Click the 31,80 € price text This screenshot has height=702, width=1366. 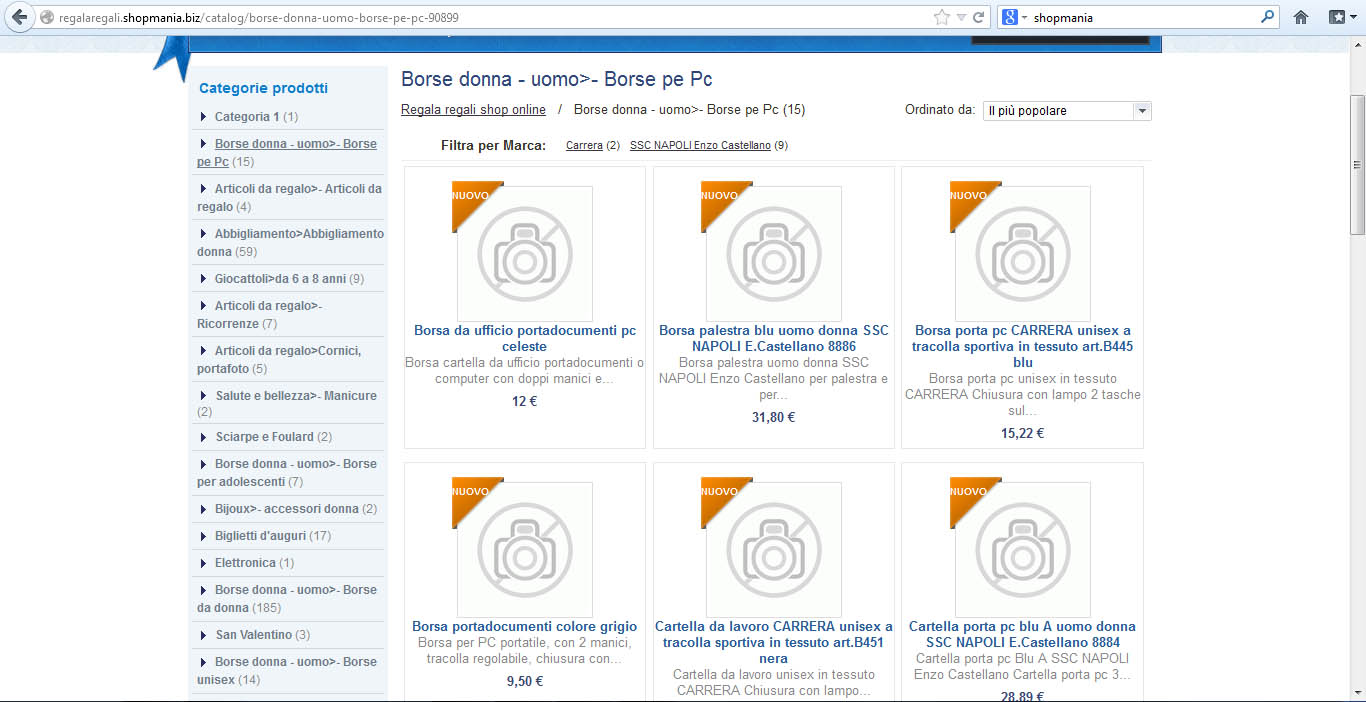[x=774, y=417]
